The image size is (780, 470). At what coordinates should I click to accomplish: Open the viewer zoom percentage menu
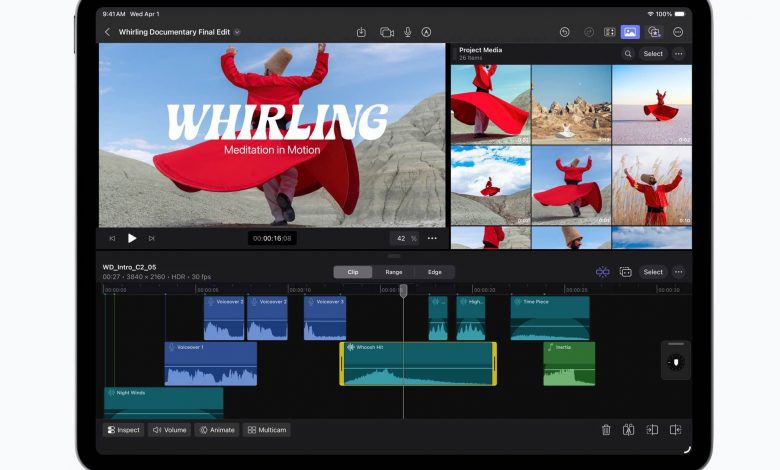404,238
